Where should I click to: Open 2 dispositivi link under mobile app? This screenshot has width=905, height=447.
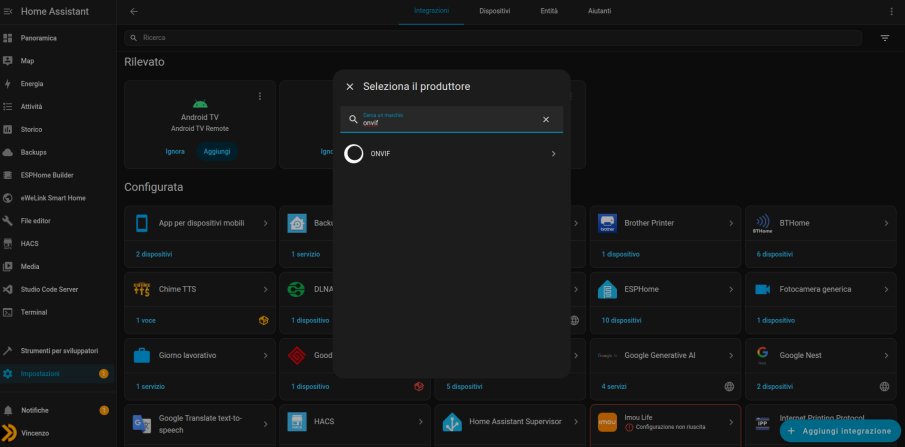[154, 254]
